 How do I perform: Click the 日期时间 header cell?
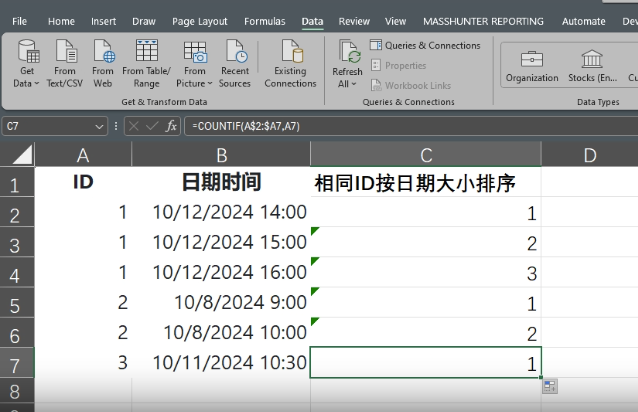tap(221, 182)
